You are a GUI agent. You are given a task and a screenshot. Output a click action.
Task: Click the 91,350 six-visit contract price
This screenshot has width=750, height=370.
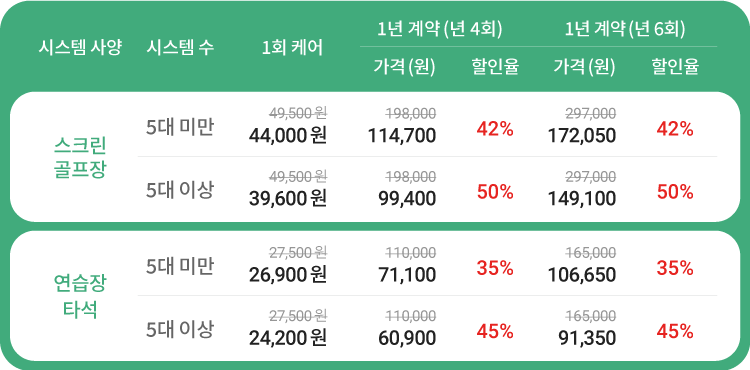click(x=587, y=337)
